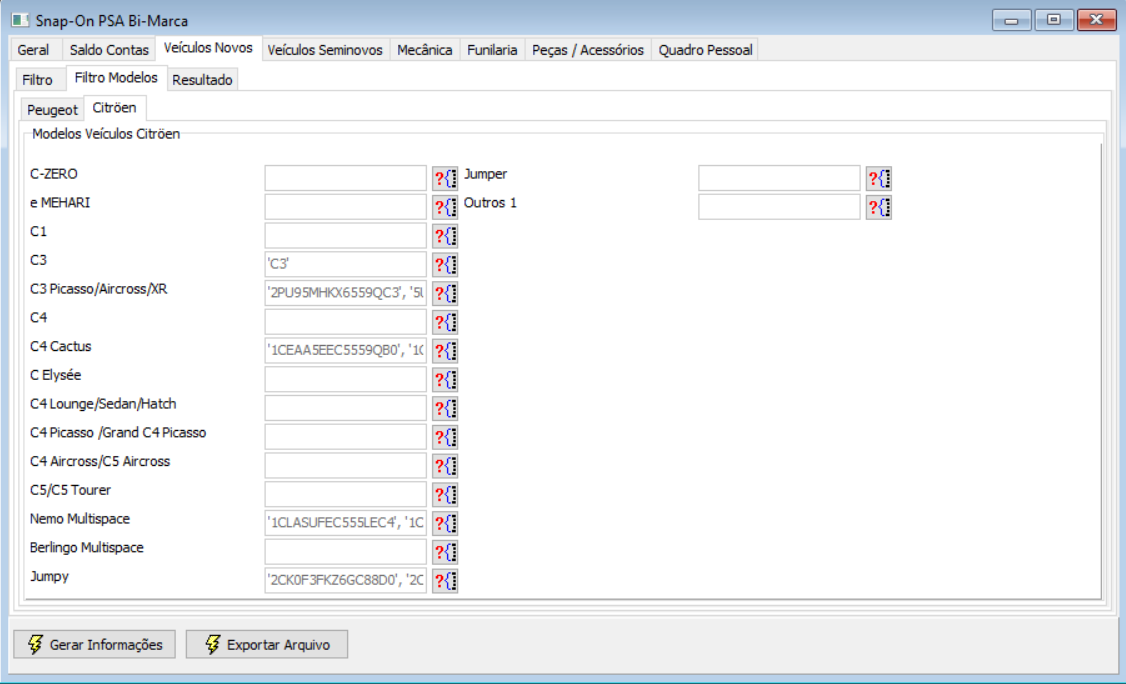The width and height of the screenshot is (1126, 684).
Task: Click the 'Berlingo Multispace' label text
Action: 87,547
